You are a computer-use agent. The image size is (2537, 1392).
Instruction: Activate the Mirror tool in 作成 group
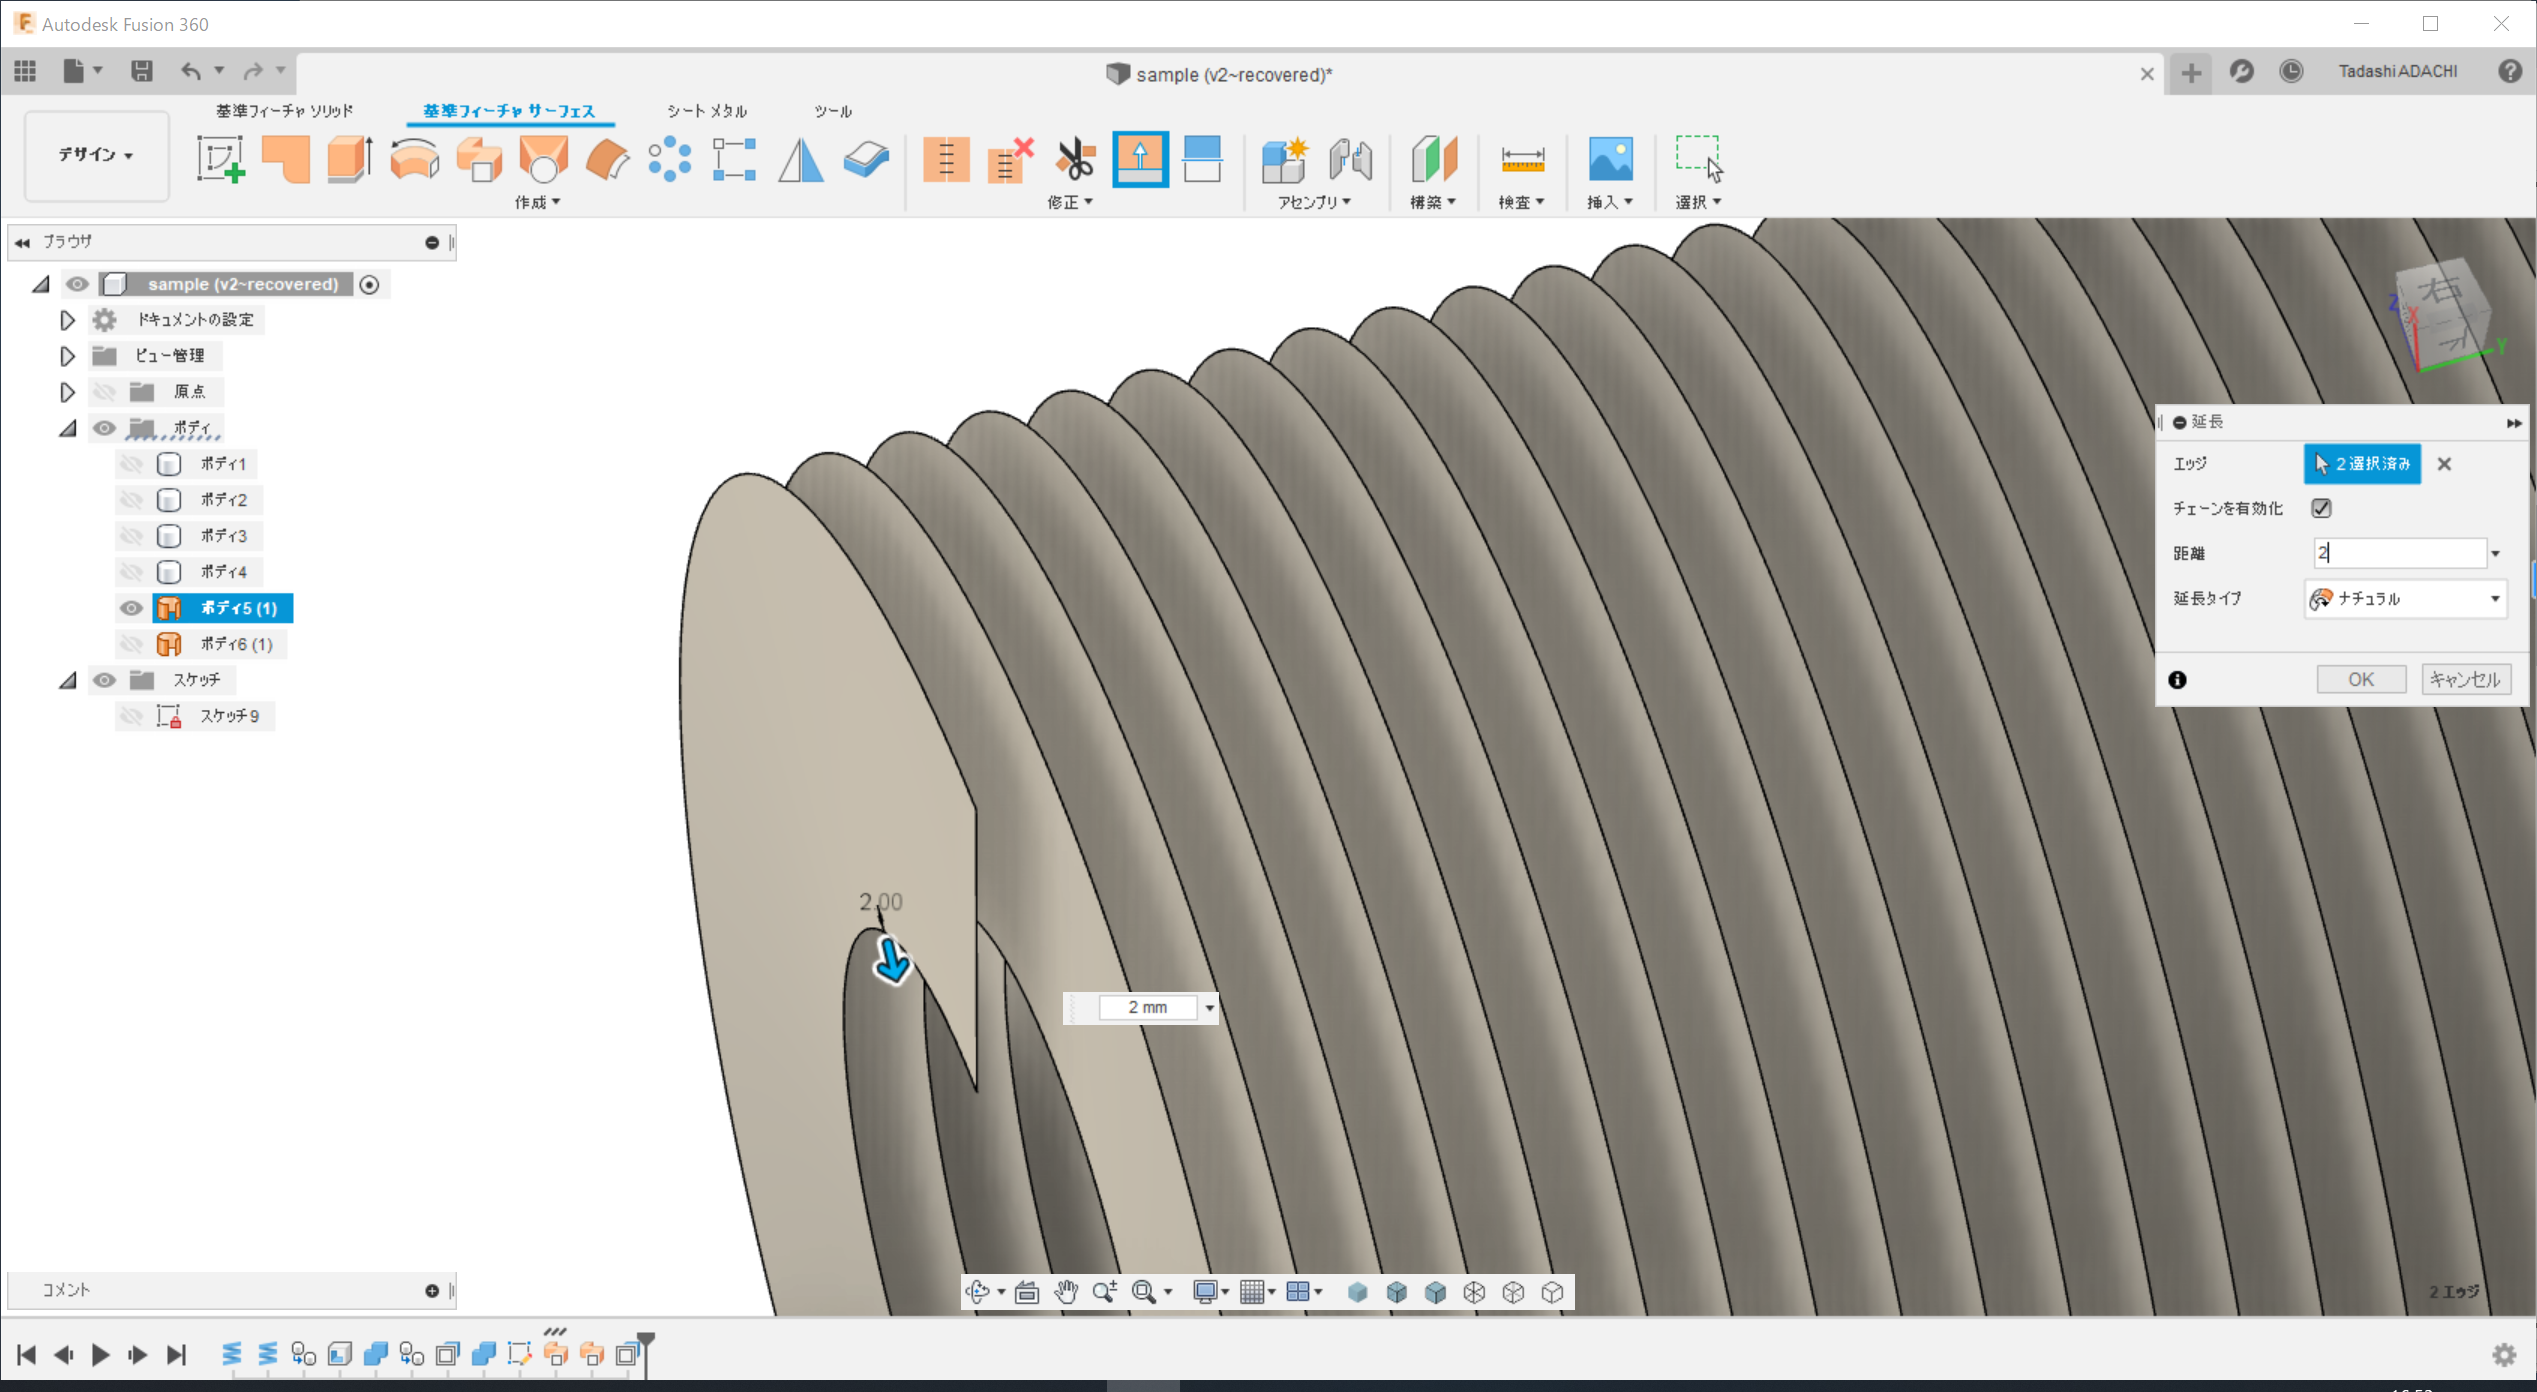[799, 158]
